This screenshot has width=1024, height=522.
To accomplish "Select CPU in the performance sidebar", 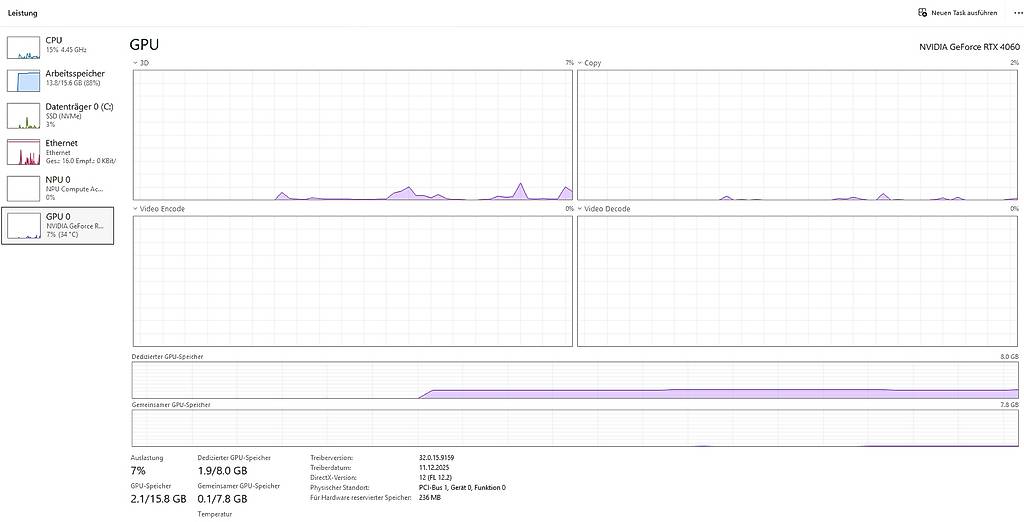I will 57,46.
